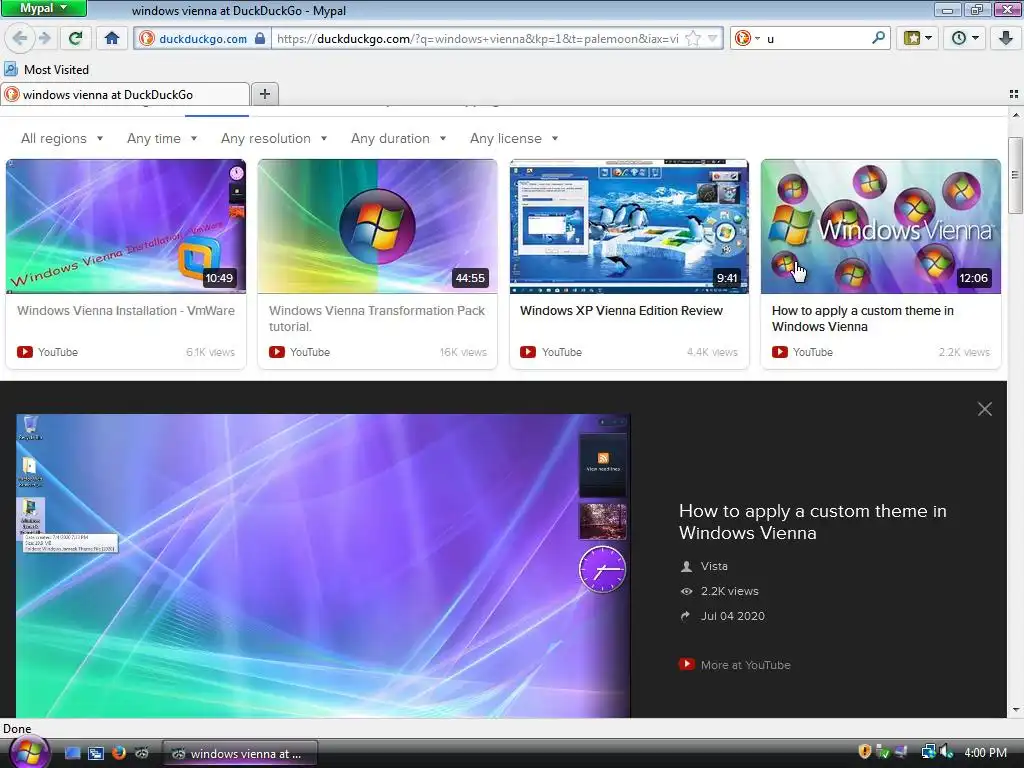
Task: Expand the address bar history dropdown
Action: tap(713, 39)
